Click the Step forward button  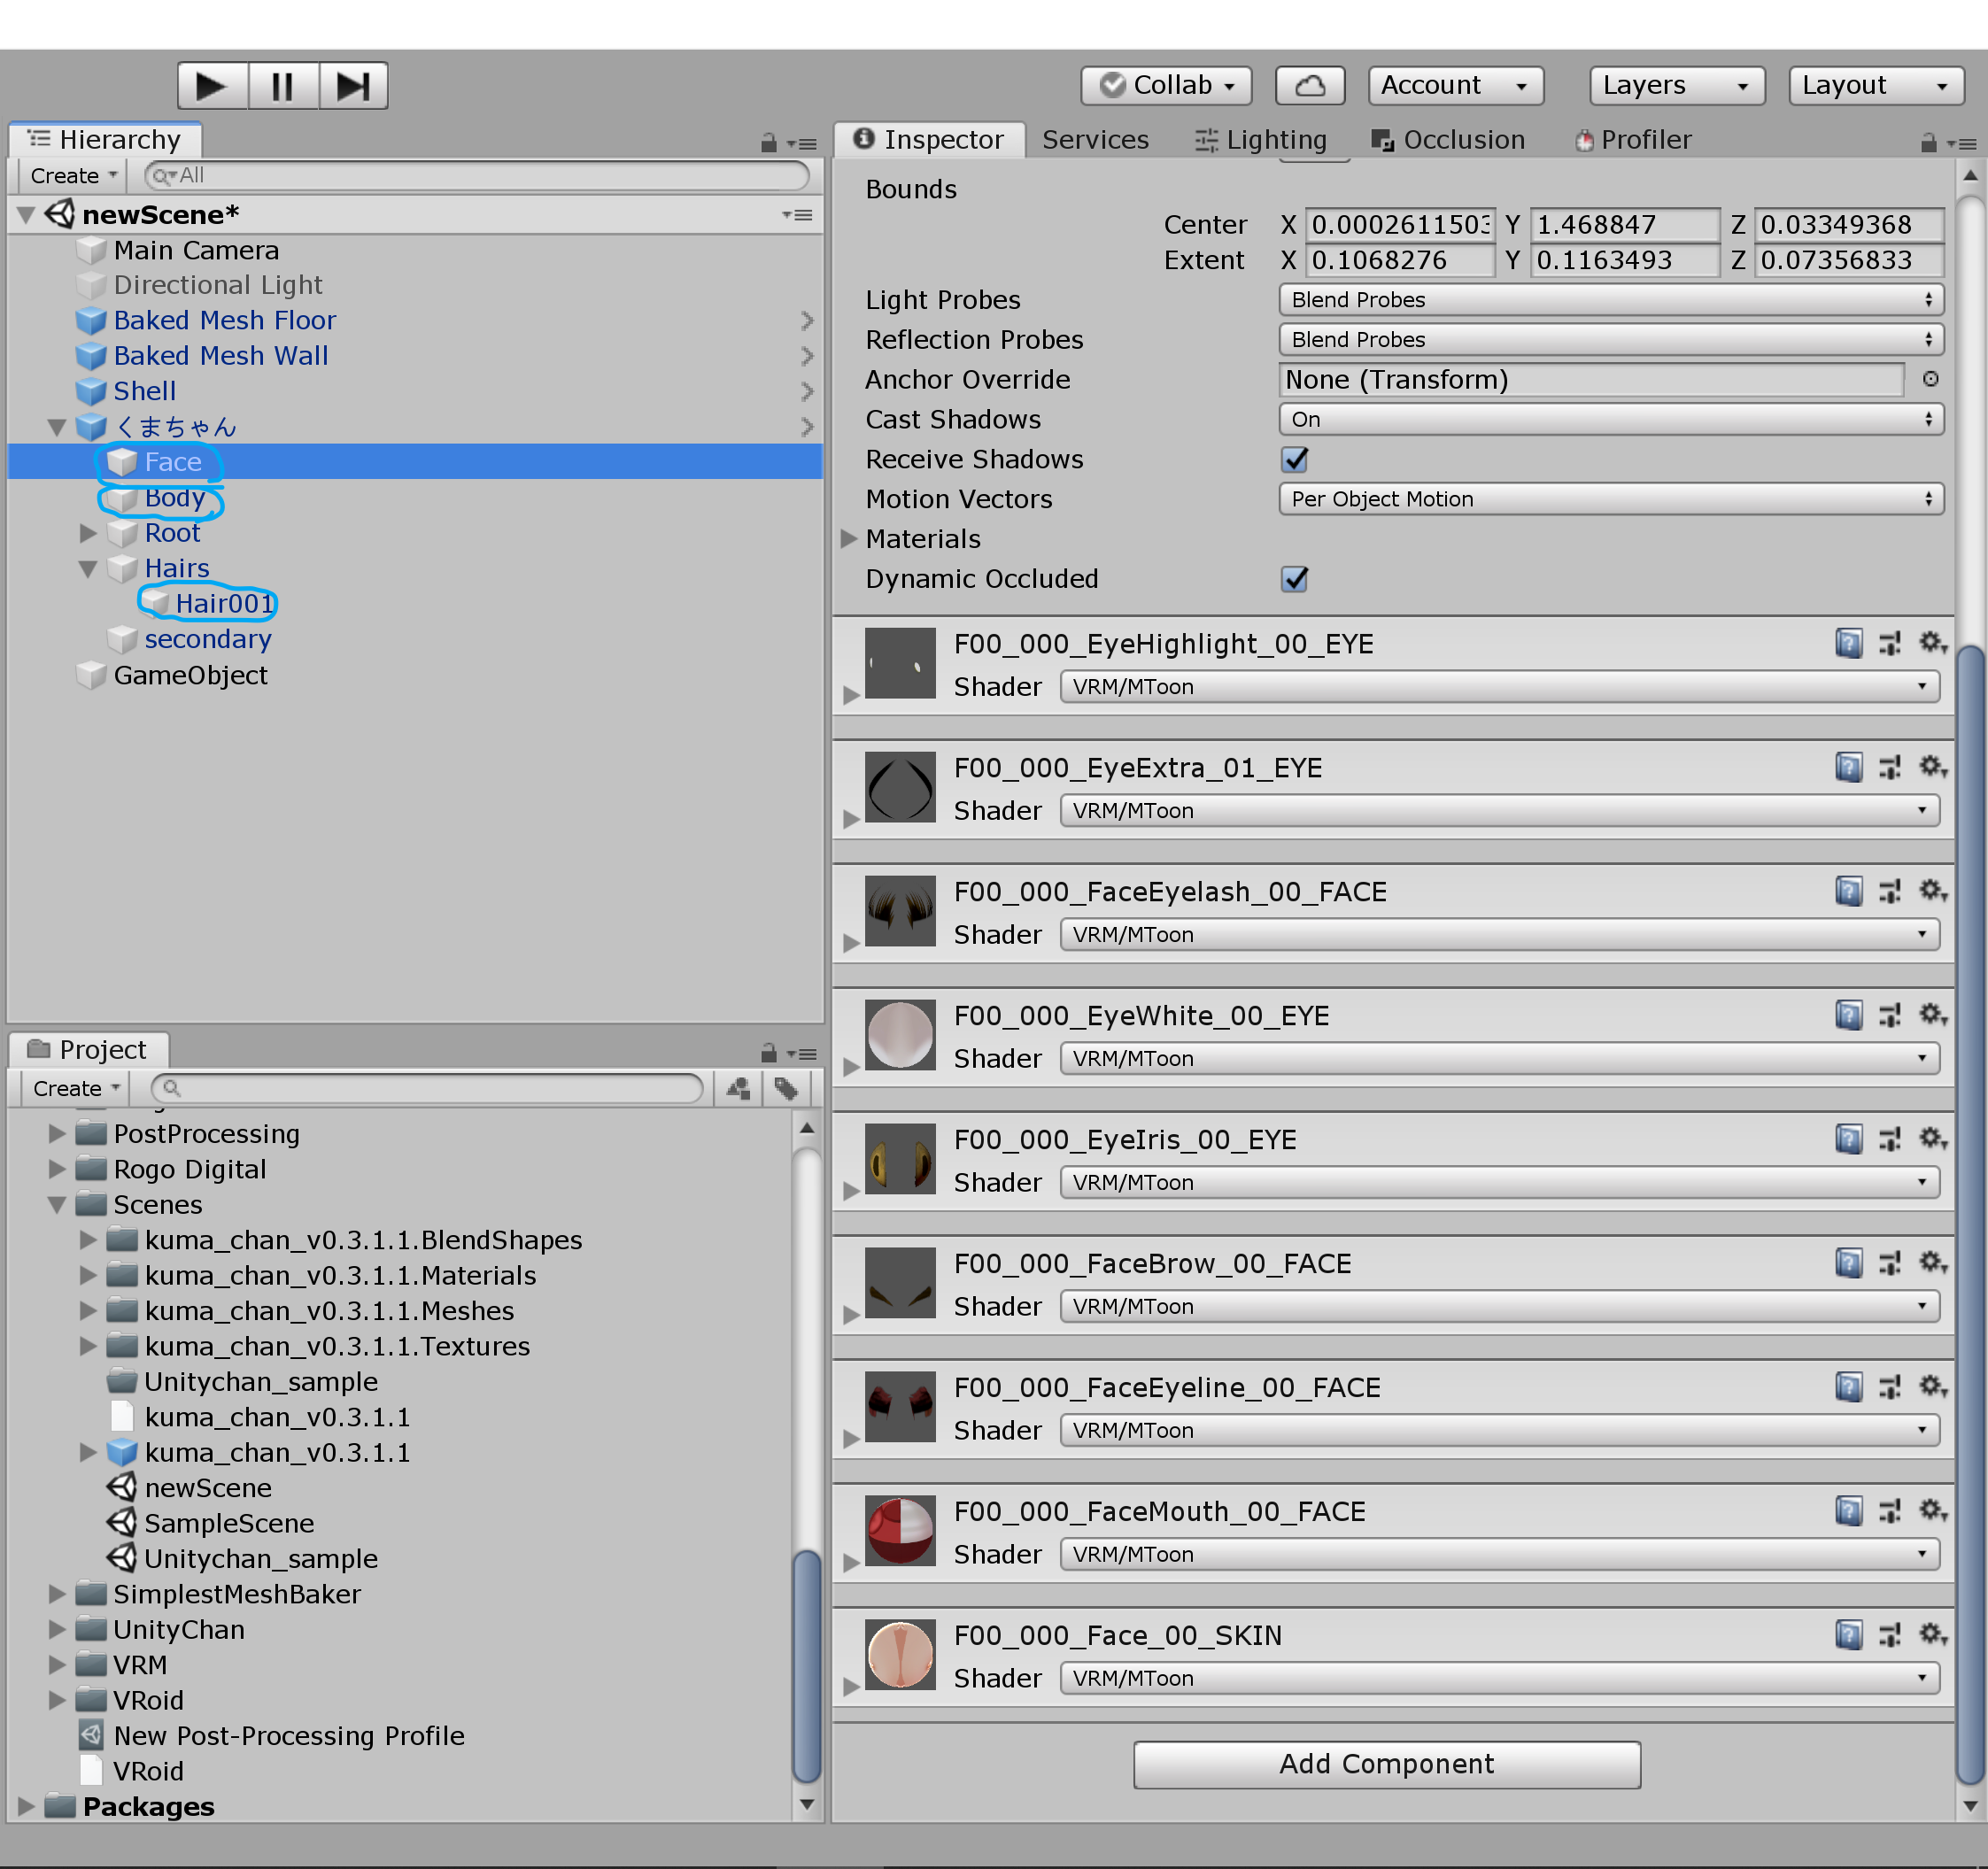click(x=352, y=86)
